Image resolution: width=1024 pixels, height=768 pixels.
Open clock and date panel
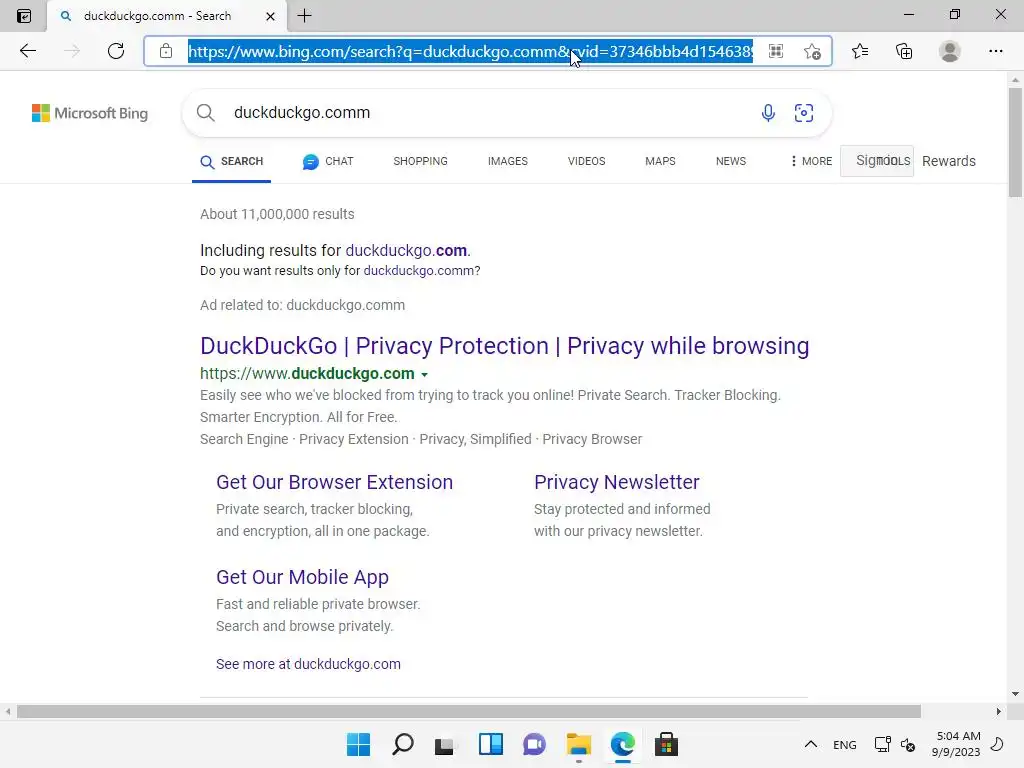[956, 744]
